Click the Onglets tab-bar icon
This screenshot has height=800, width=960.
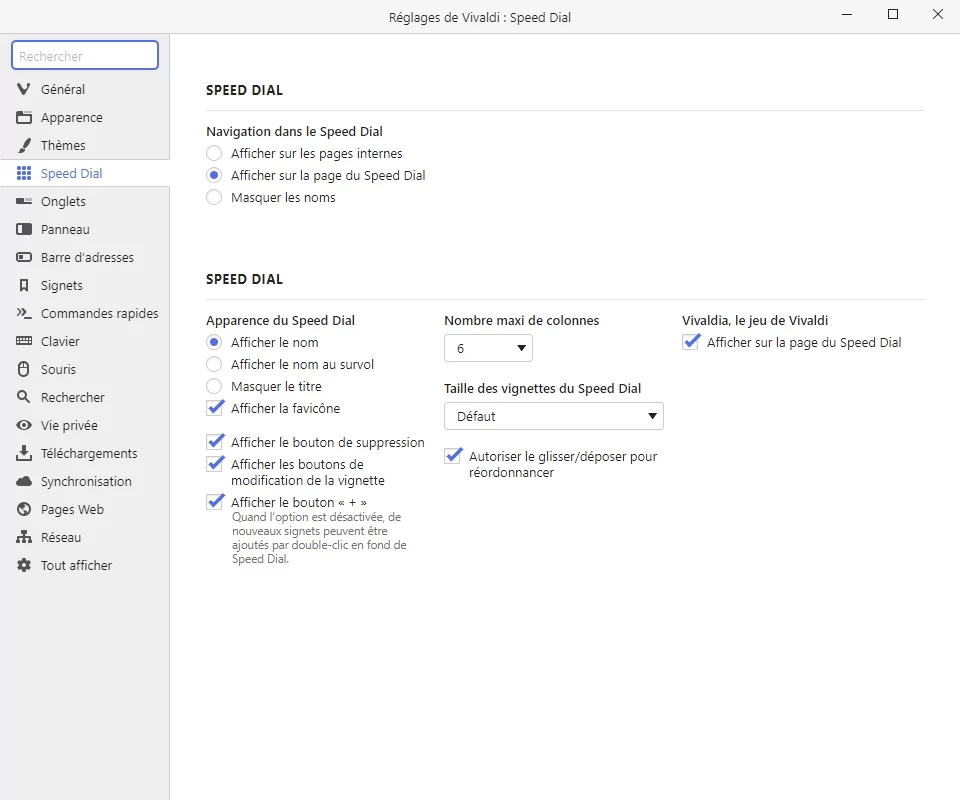coord(24,201)
